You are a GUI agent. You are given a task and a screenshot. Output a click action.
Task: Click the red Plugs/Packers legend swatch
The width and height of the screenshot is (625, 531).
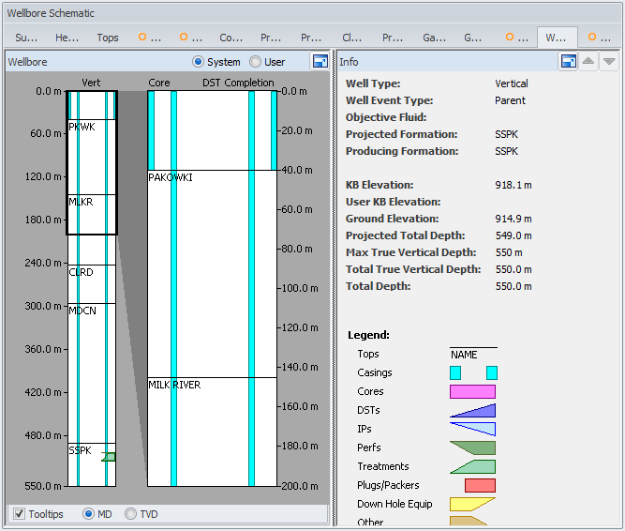click(480, 485)
